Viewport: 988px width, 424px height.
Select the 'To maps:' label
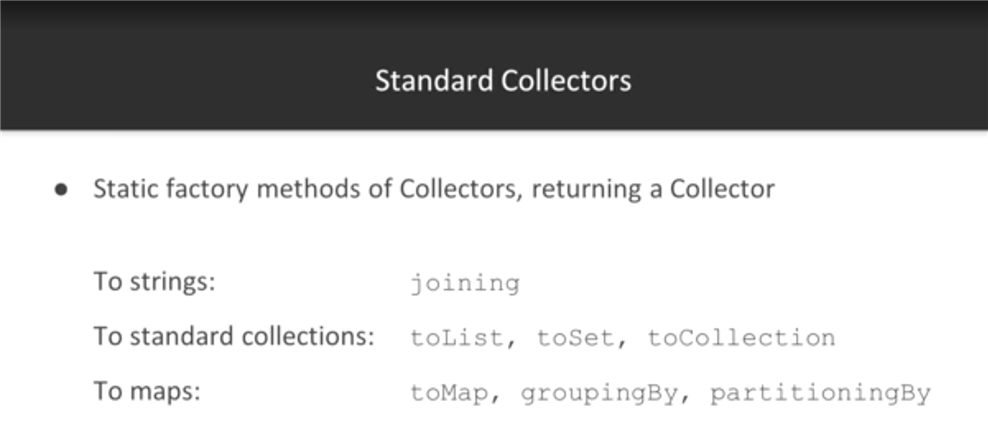point(146,392)
